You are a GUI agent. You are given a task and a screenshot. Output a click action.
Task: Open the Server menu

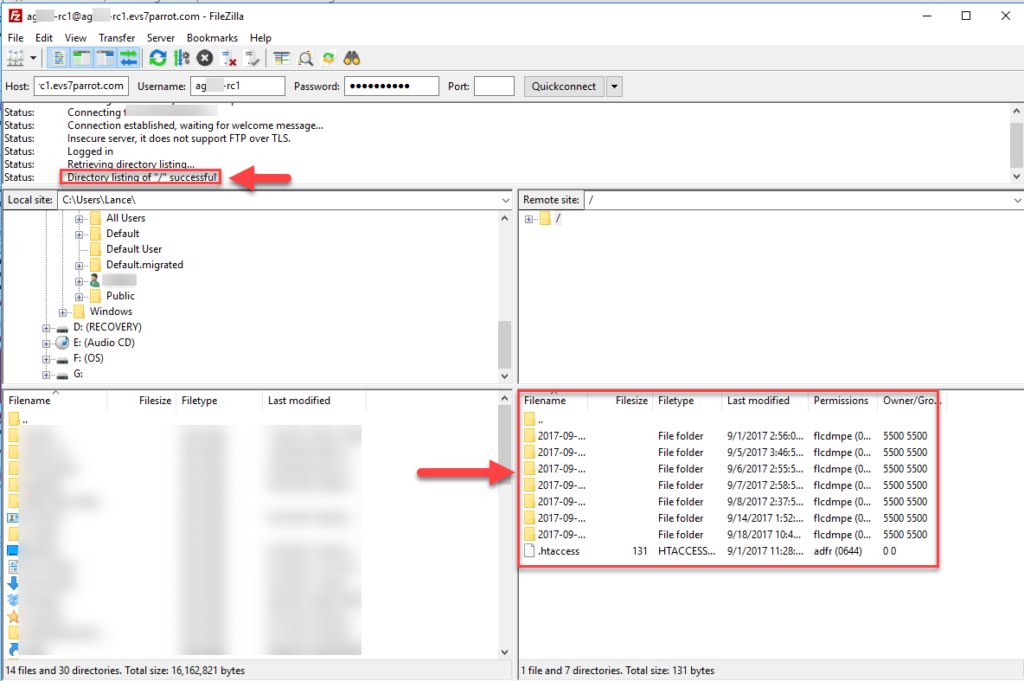click(x=161, y=38)
